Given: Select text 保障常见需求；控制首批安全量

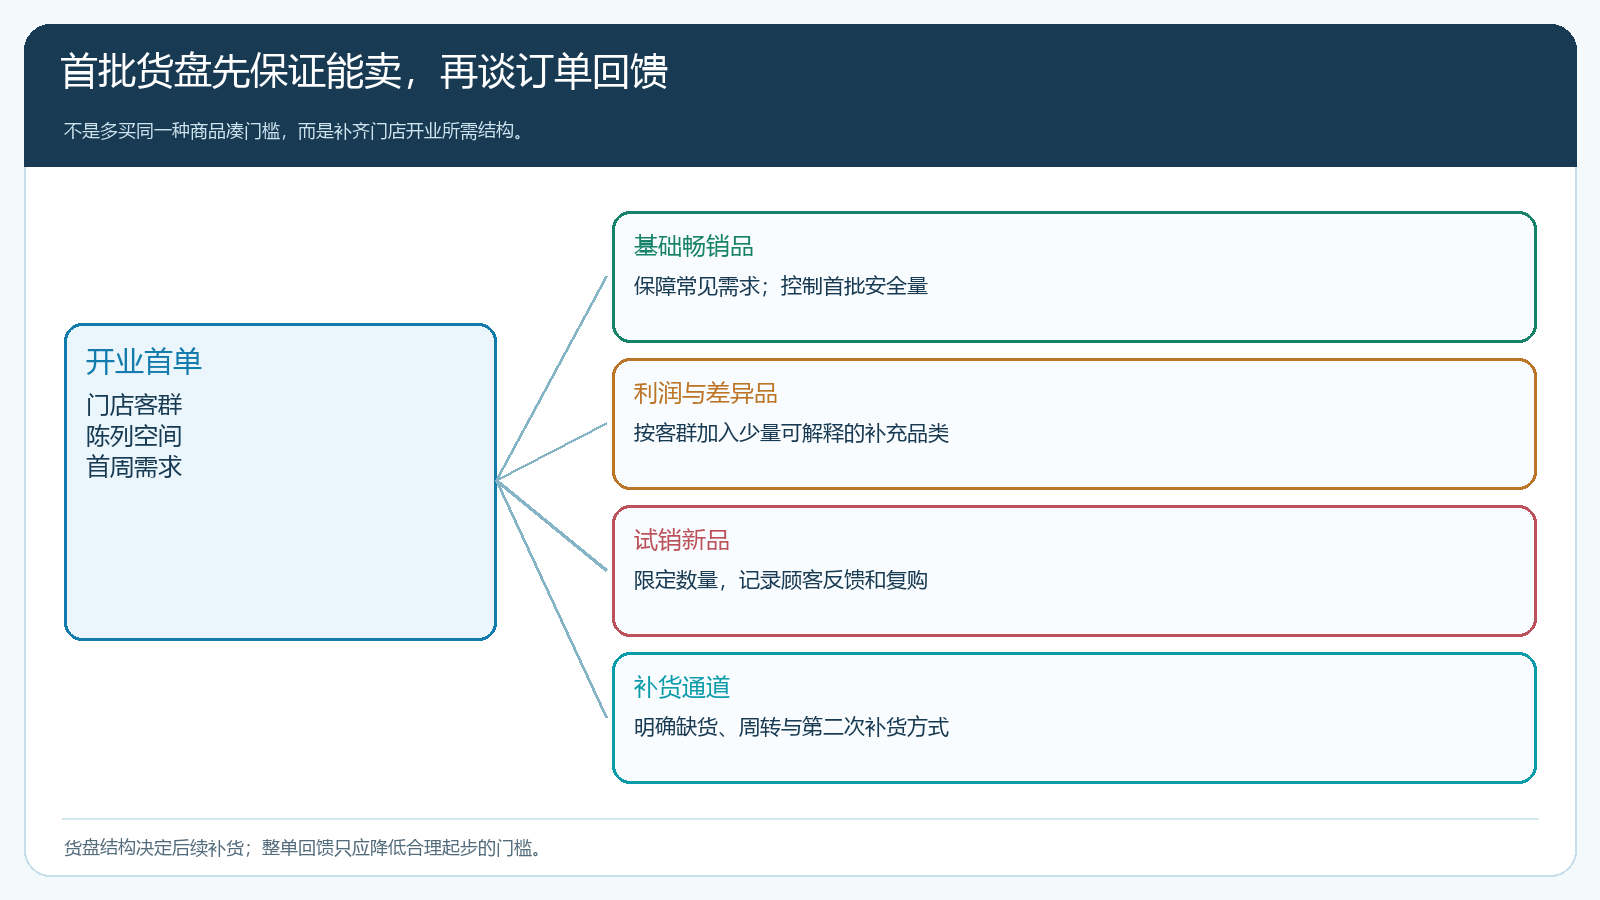Looking at the screenshot, I should pos(781,286).
